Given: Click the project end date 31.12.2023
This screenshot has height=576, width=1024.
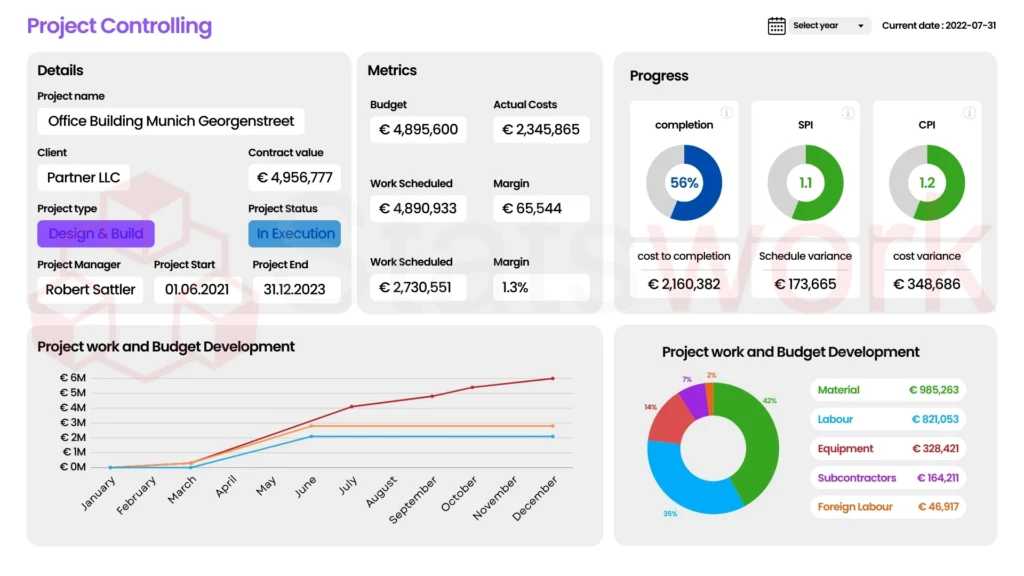Looking at the screenshot, I should 295,290.
